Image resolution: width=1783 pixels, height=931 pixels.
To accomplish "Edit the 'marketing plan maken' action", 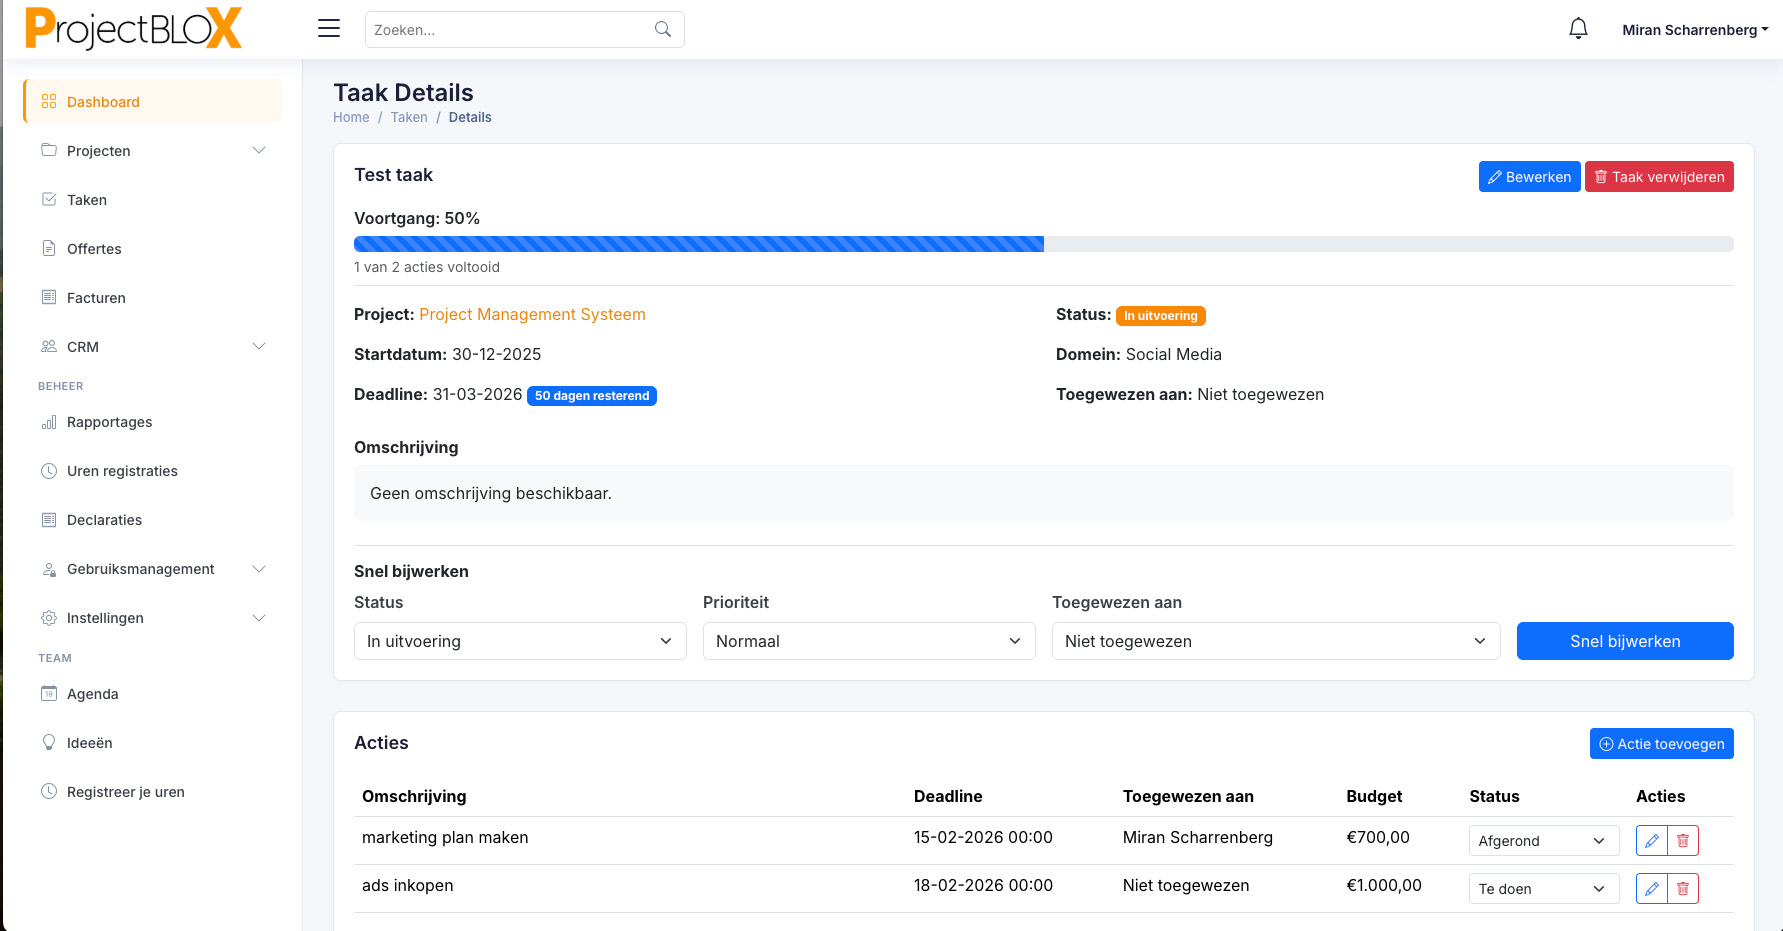I will click(1651, 841).
